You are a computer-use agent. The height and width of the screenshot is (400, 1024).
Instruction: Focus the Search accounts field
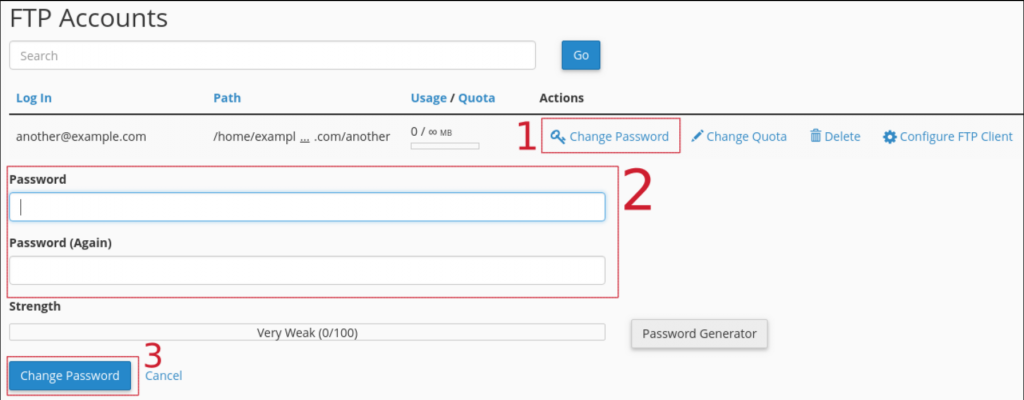click(272, 55)
